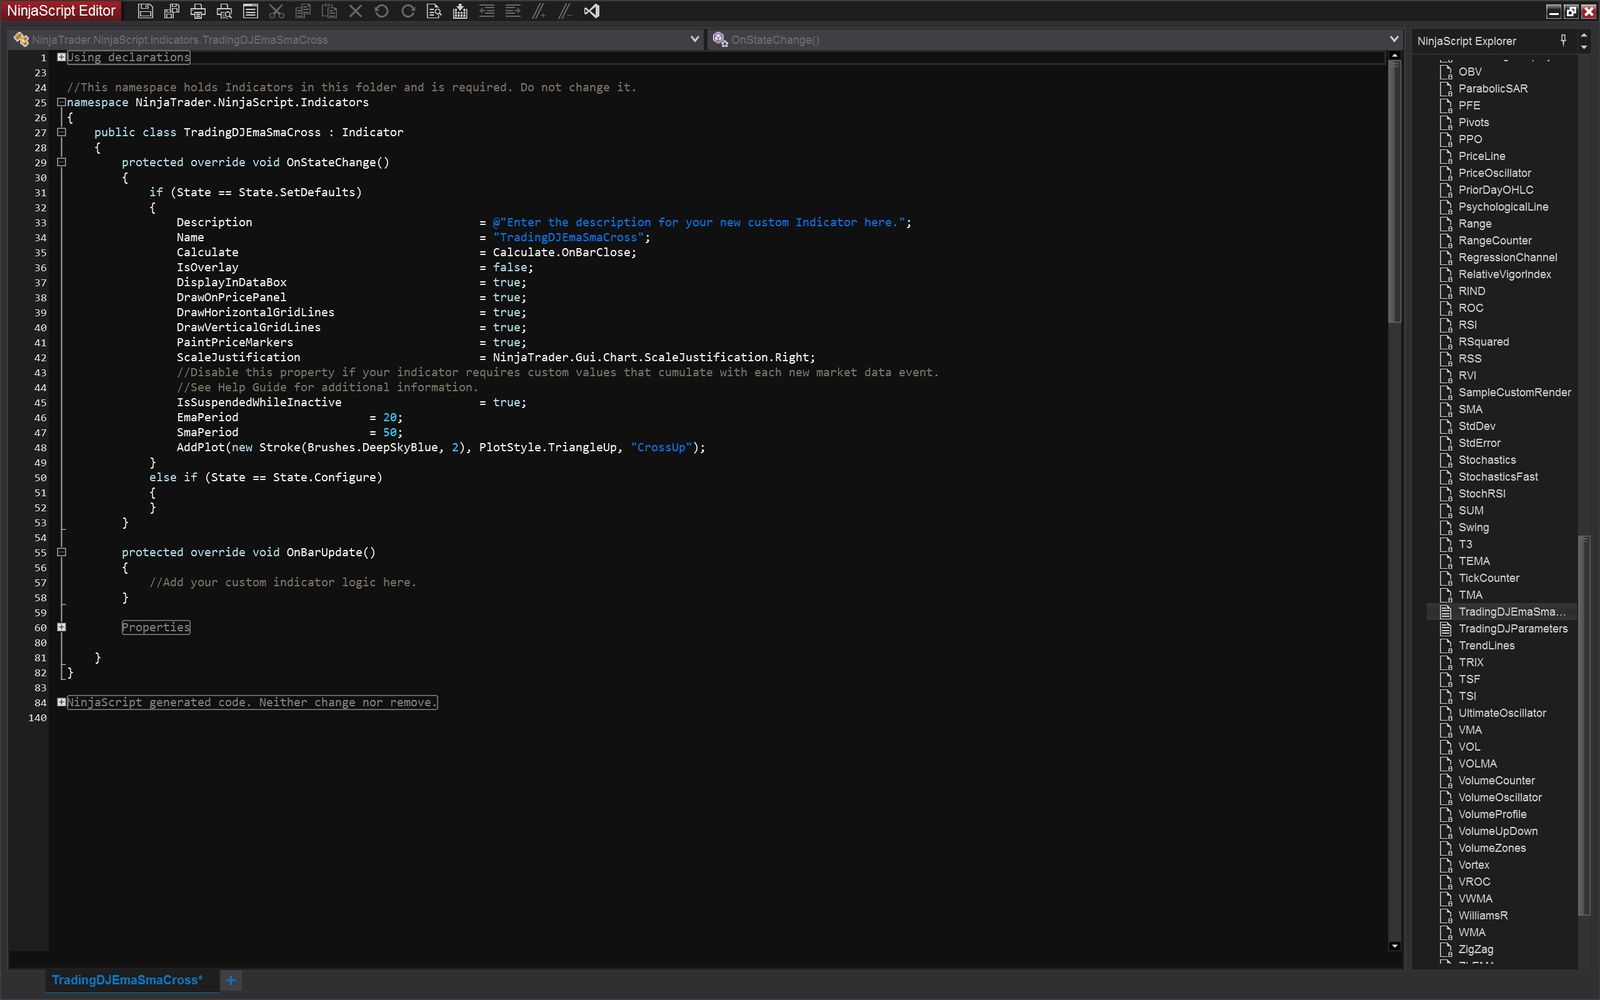Save the current NinjaScript file
Screen dimensions: 1600x1000
[145, 11]
